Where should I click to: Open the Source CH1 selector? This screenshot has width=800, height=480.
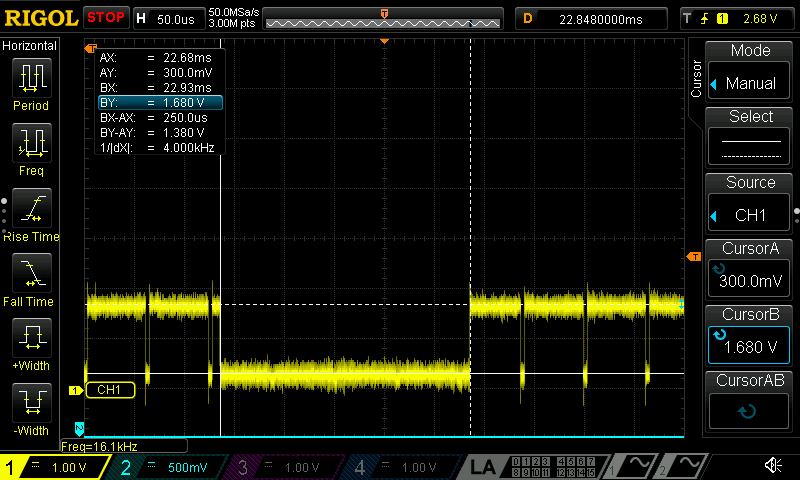pyautogui.click(x=750, y=204)
